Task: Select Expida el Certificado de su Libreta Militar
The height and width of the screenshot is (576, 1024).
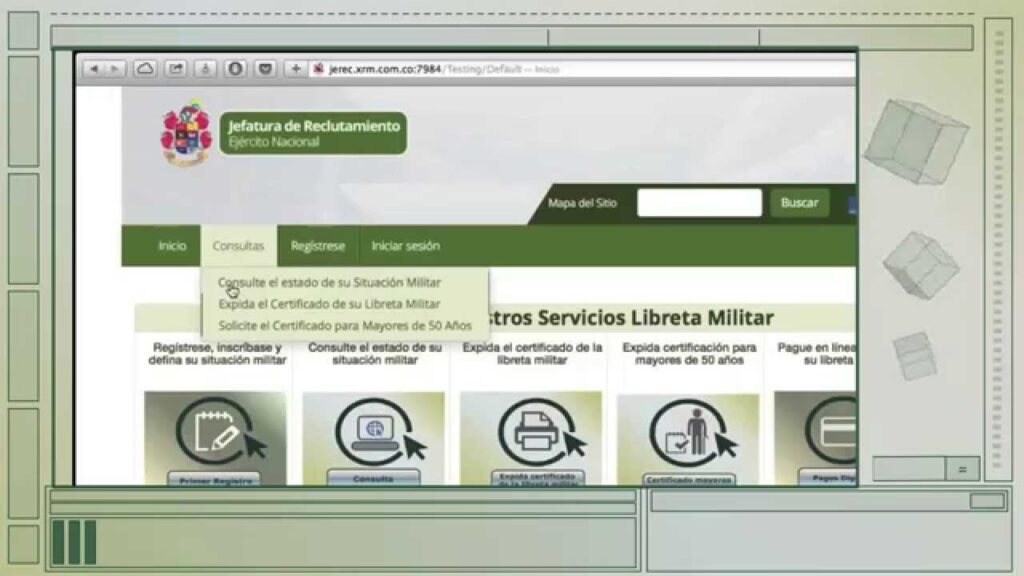Action: pos(329,304)
